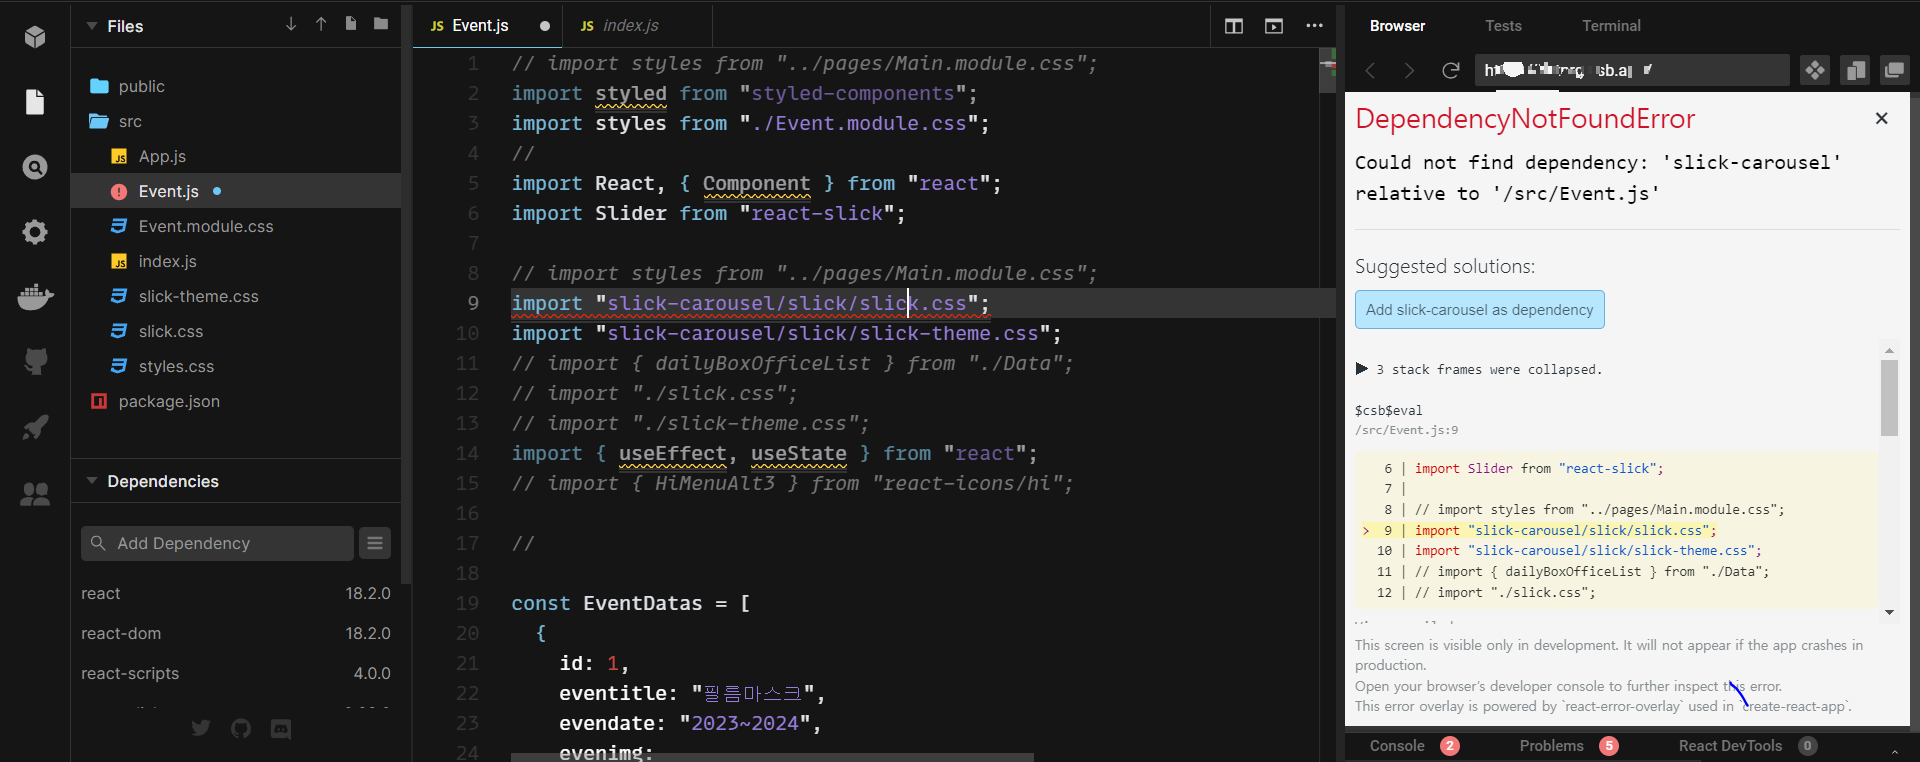Click the download files arrow icon
This screenshot has width=1920, height=762.
(291, 24)
